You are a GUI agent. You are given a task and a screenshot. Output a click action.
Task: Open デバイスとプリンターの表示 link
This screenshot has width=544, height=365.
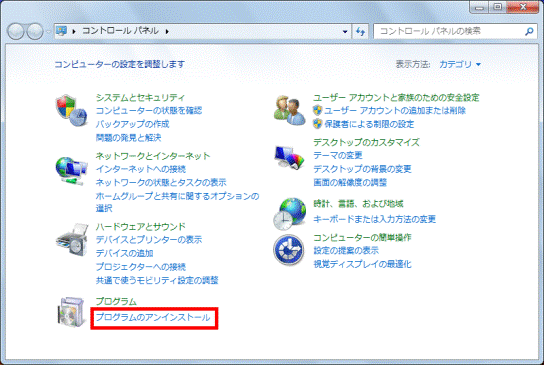click(x=149, y=240)
